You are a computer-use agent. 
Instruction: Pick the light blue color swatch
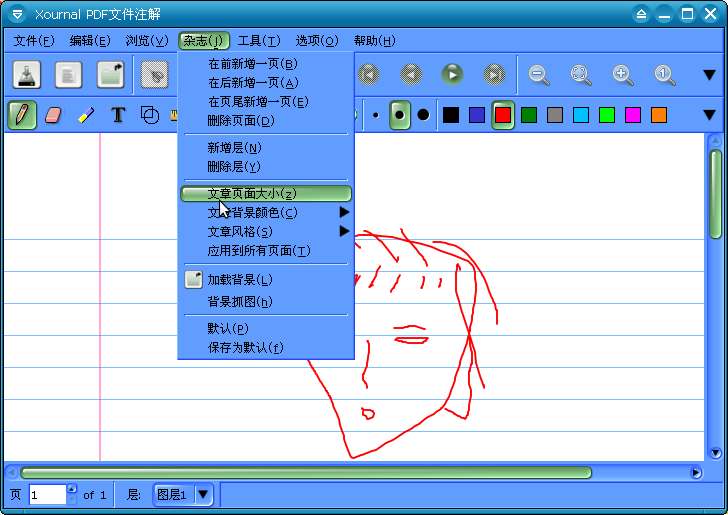point(581,115)
